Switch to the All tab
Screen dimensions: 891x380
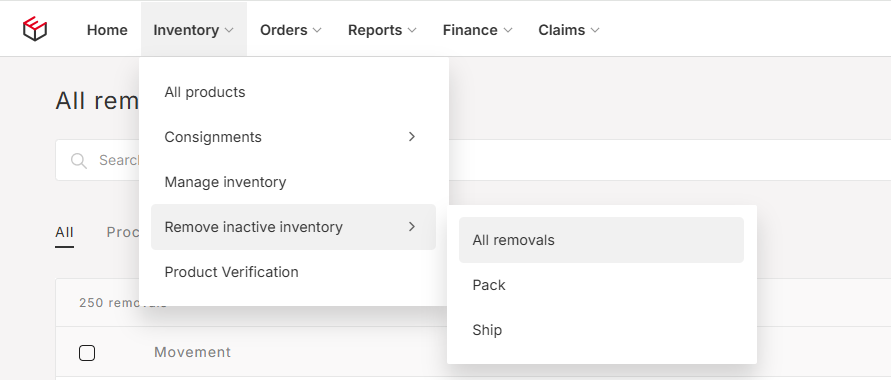coord(64,232)
